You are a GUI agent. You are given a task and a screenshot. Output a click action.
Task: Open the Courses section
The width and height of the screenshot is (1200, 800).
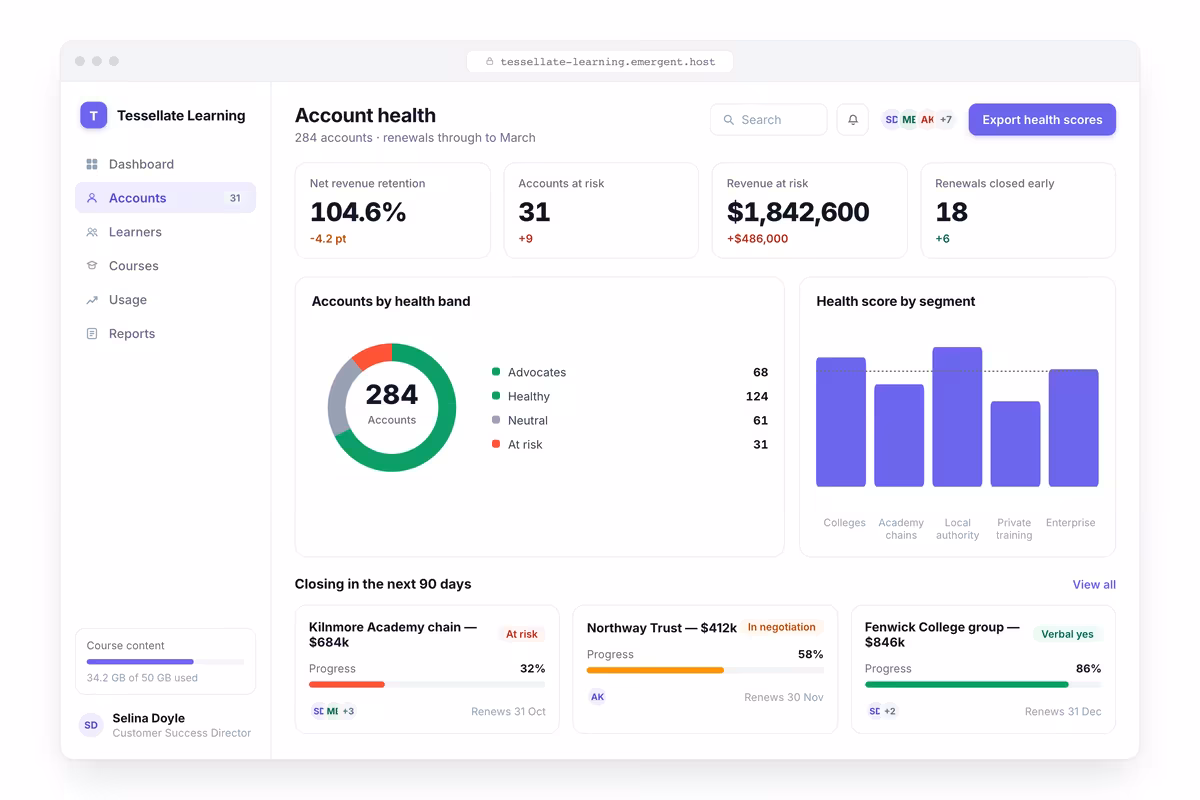(x=165, y=266)
